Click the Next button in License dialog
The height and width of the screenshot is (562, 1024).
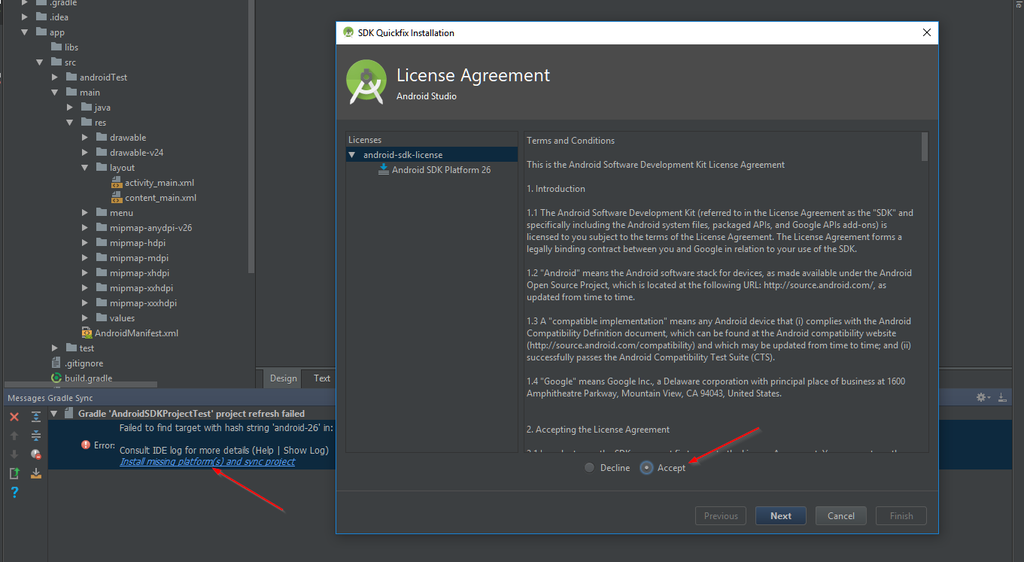(x=780, y=516)
